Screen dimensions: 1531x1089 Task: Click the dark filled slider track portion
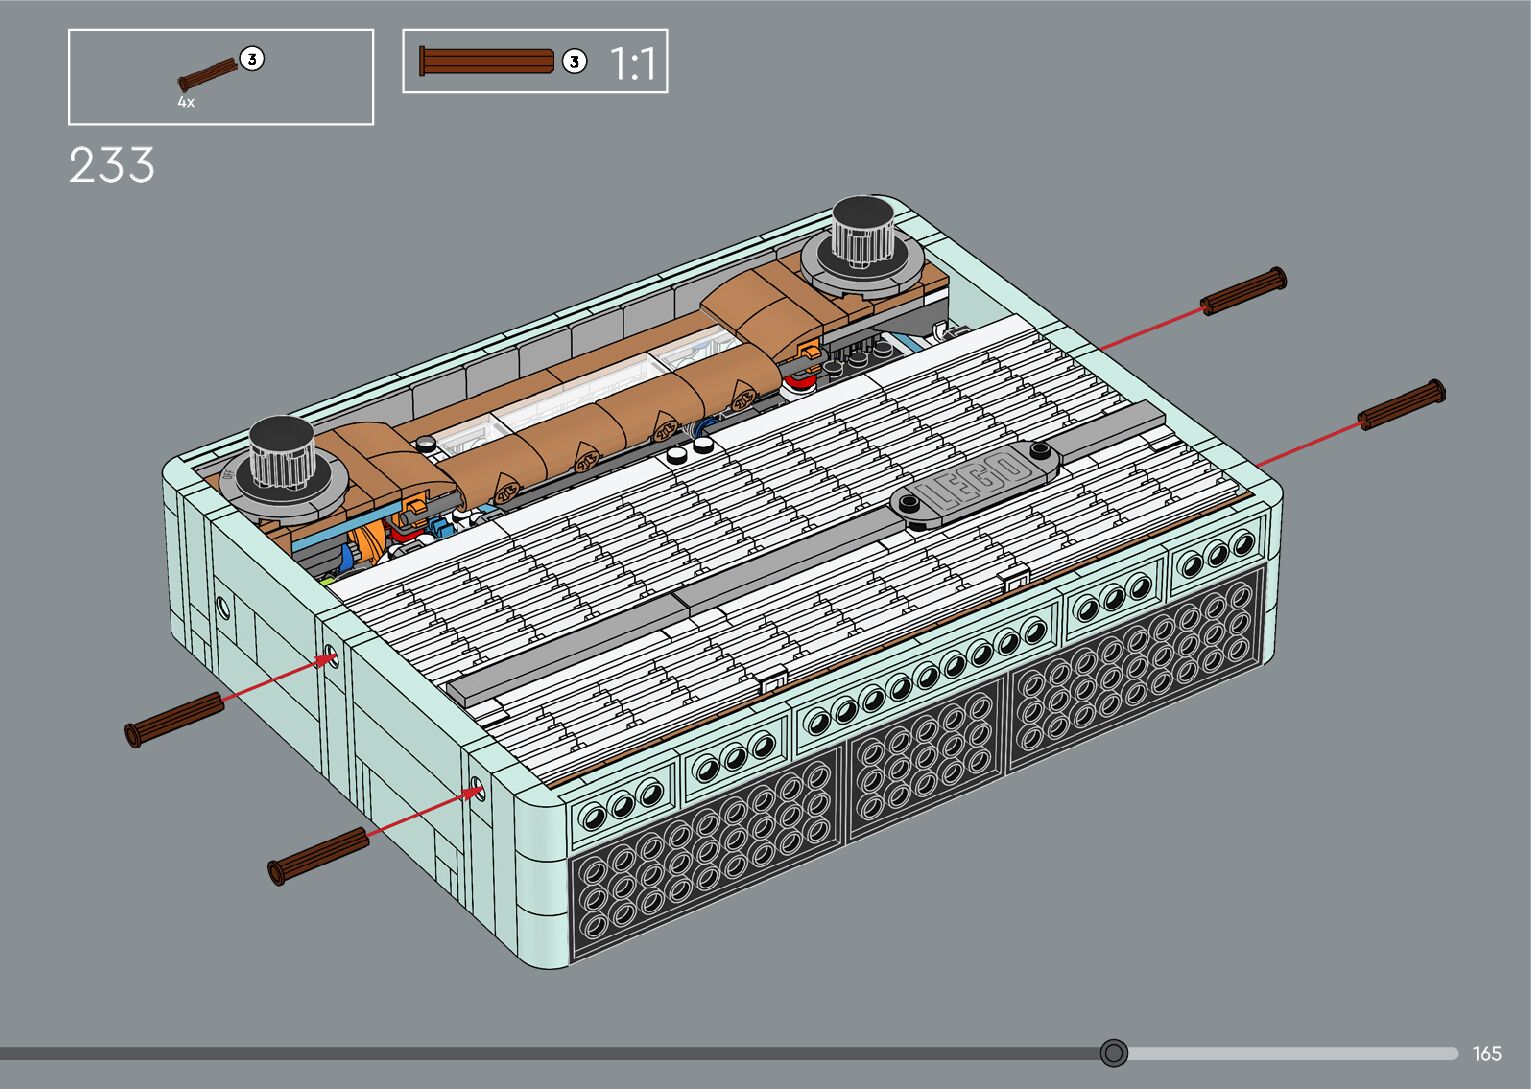tap(550, 1053)
